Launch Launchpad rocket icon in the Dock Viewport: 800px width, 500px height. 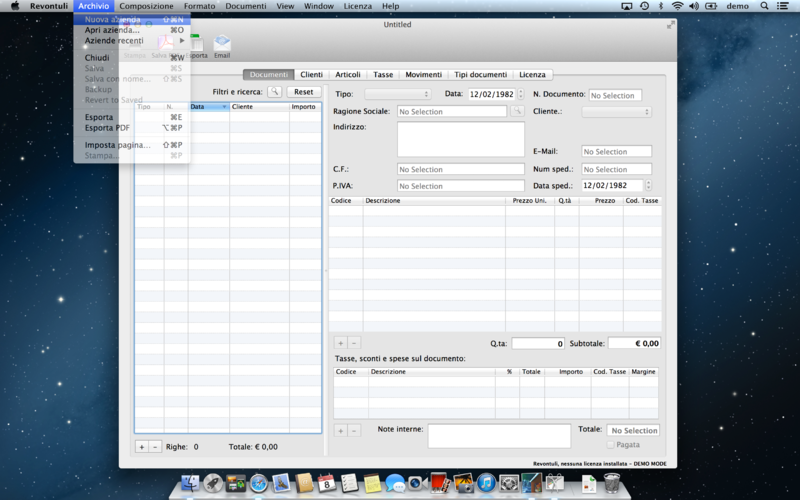point(213,482)
